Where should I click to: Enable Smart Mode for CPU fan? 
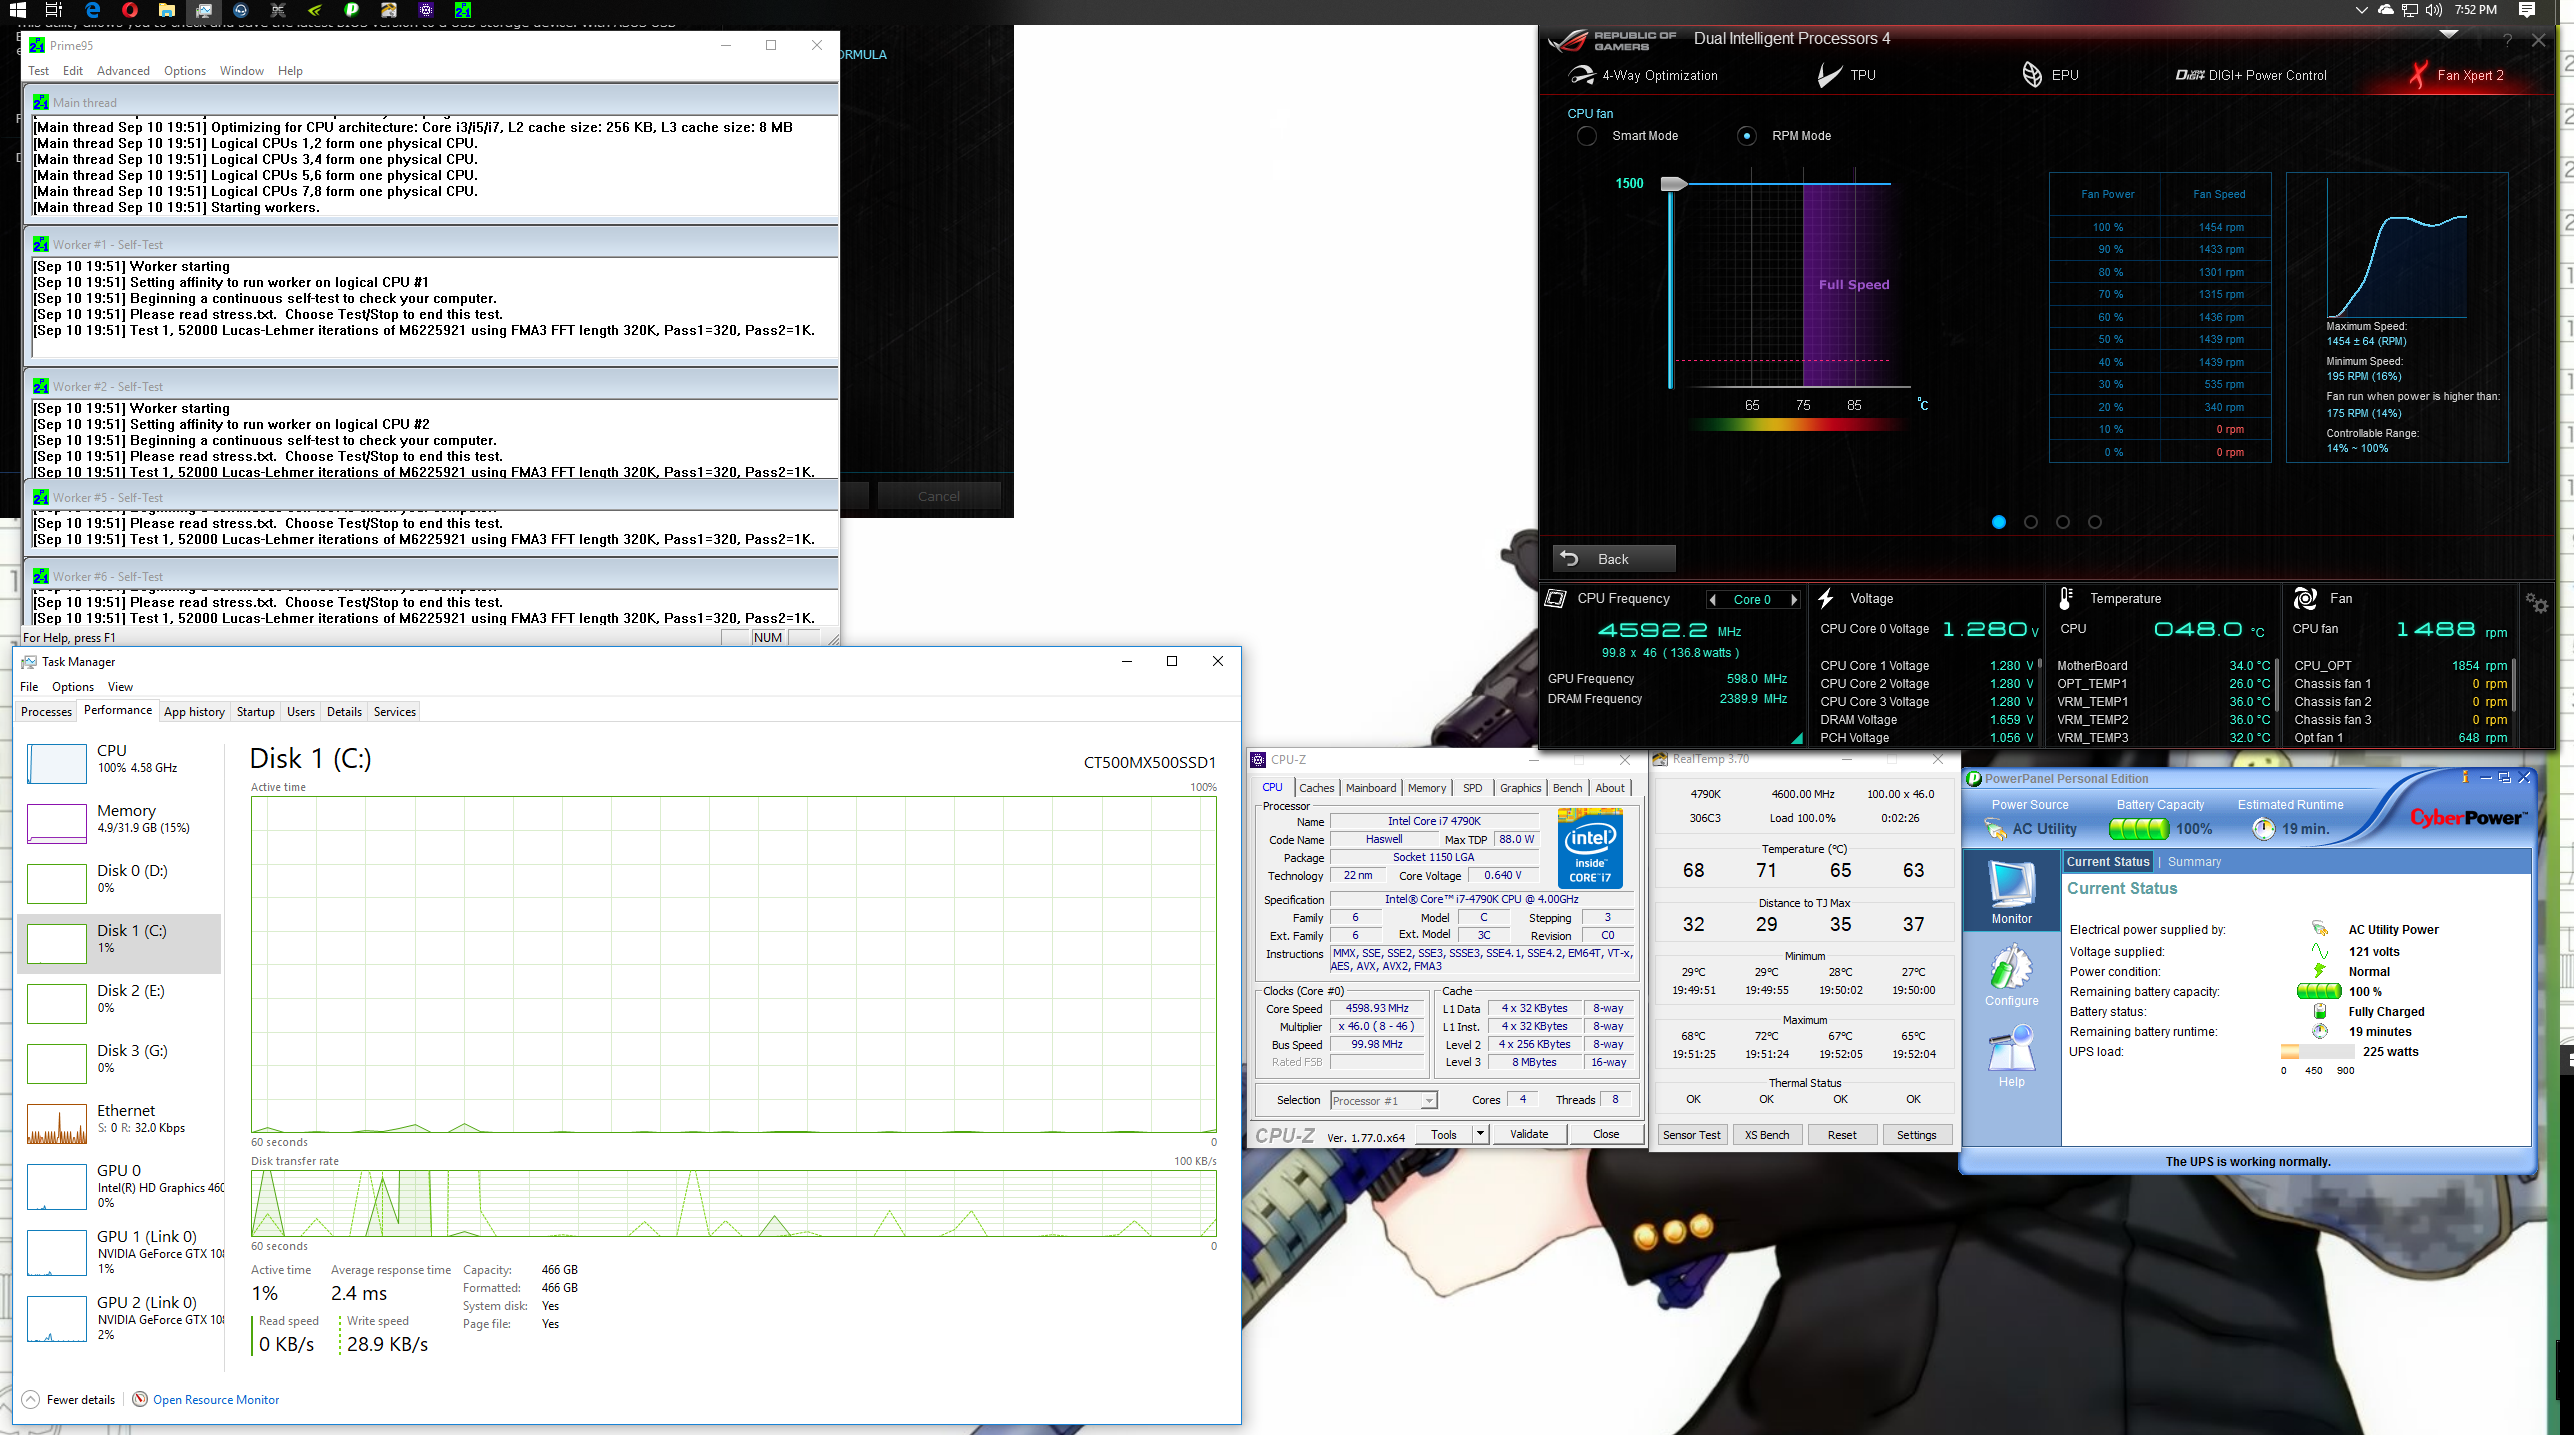1586,136
